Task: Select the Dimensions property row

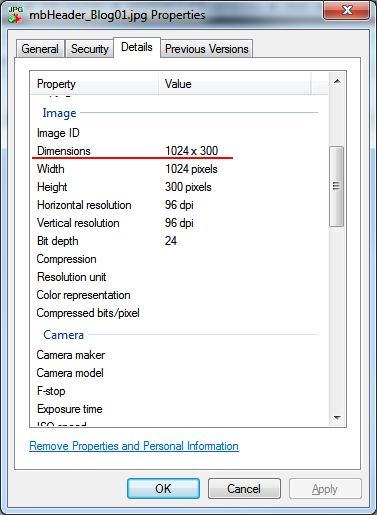Action: tap(179, 151)
